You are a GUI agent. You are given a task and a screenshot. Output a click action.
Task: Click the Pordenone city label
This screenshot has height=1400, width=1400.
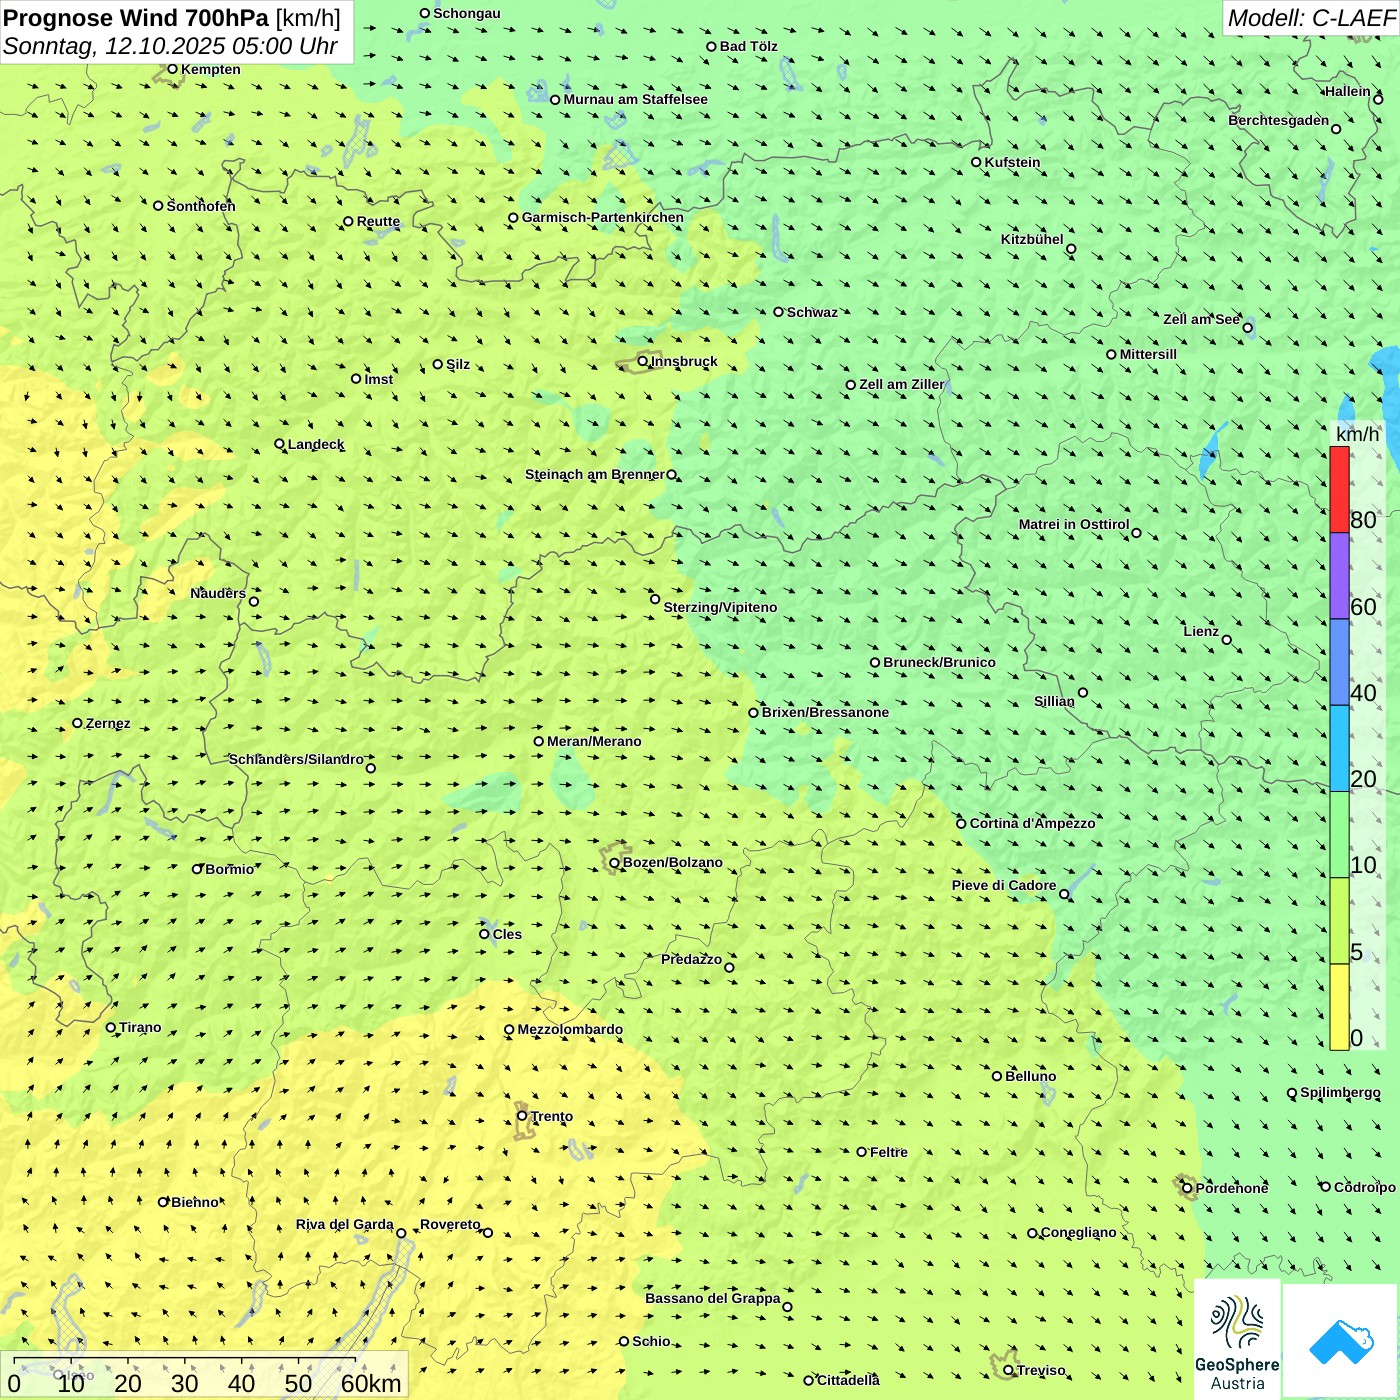pos(1232,1188)
